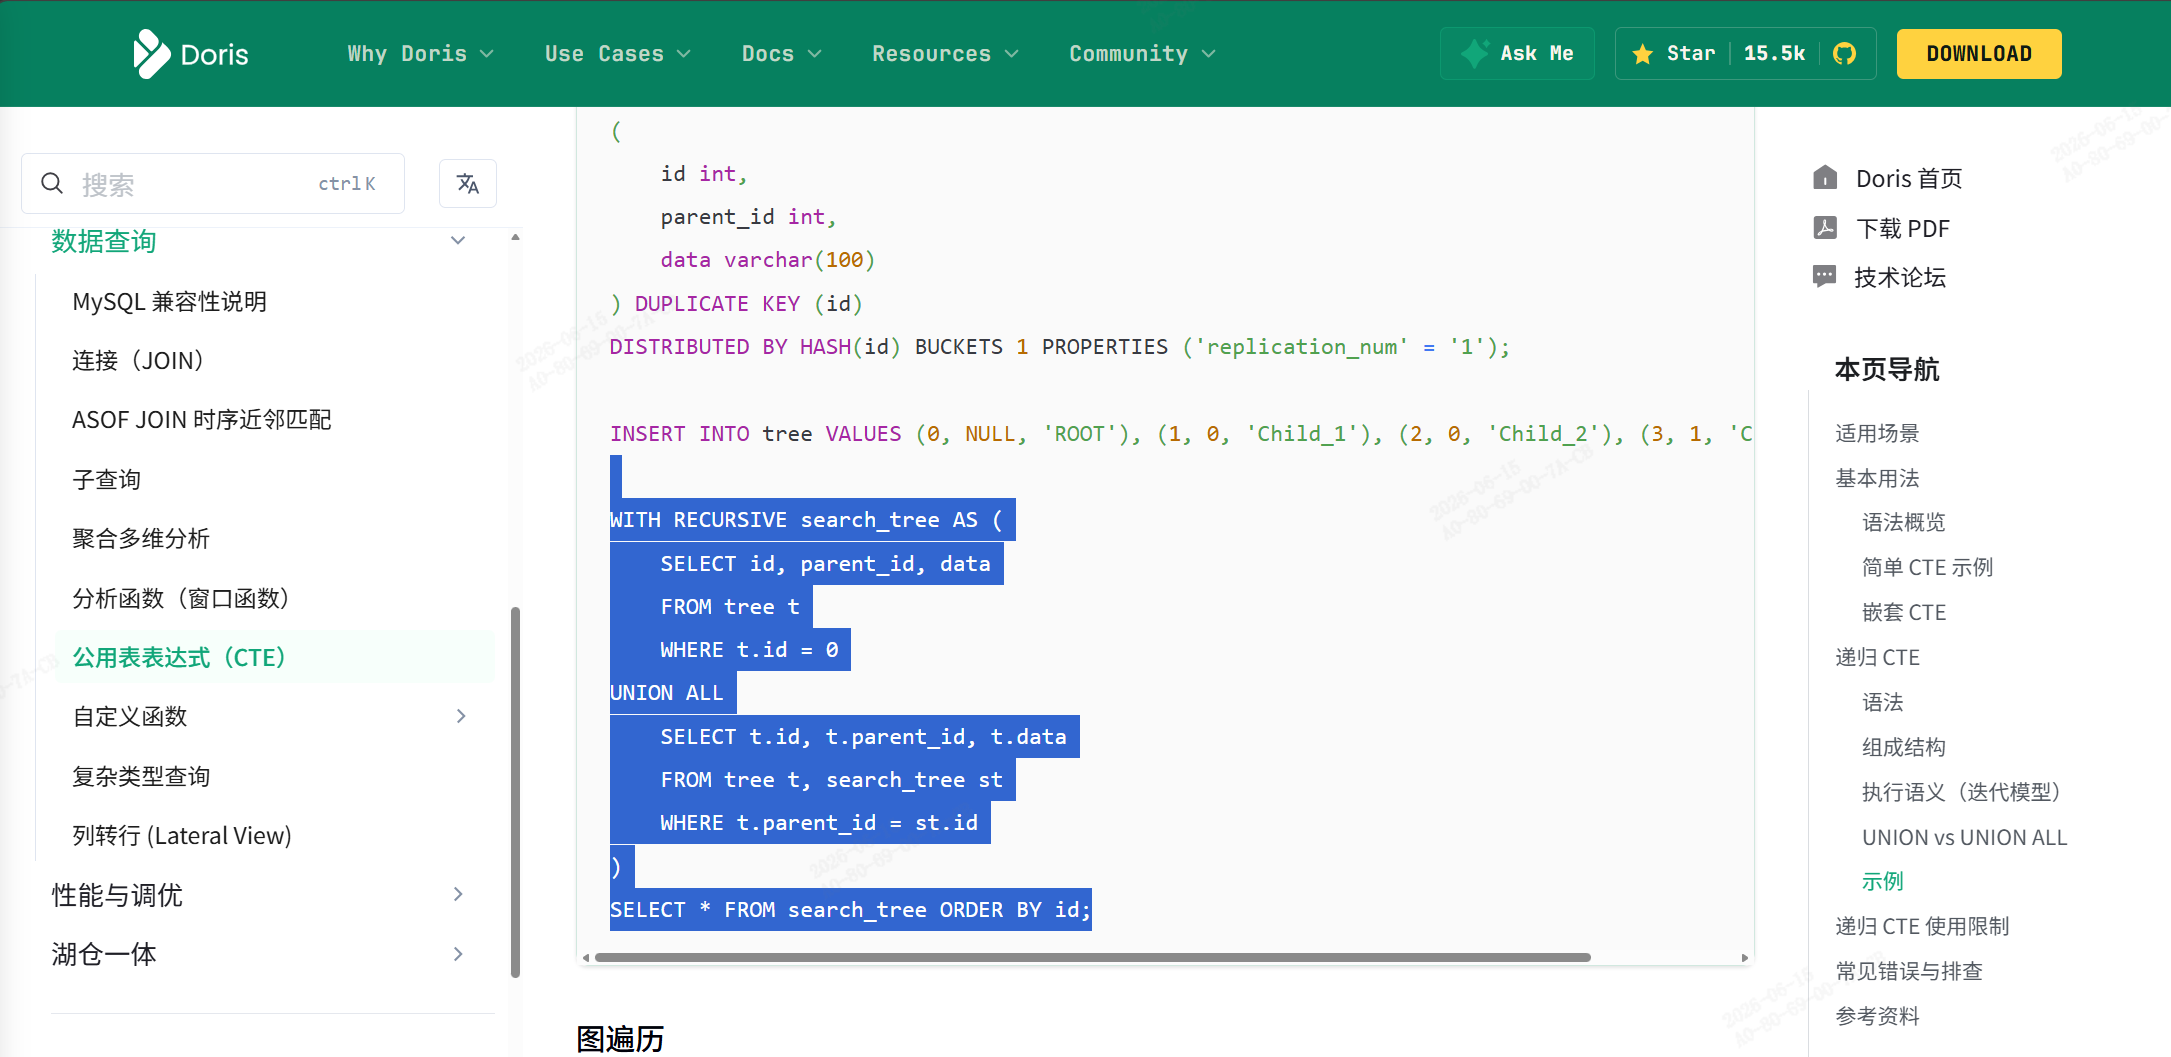Image resolution: width=2171 pixels, height=1057 pixels.
Task: Click the Doris logo in header
Action: point(191,54)
